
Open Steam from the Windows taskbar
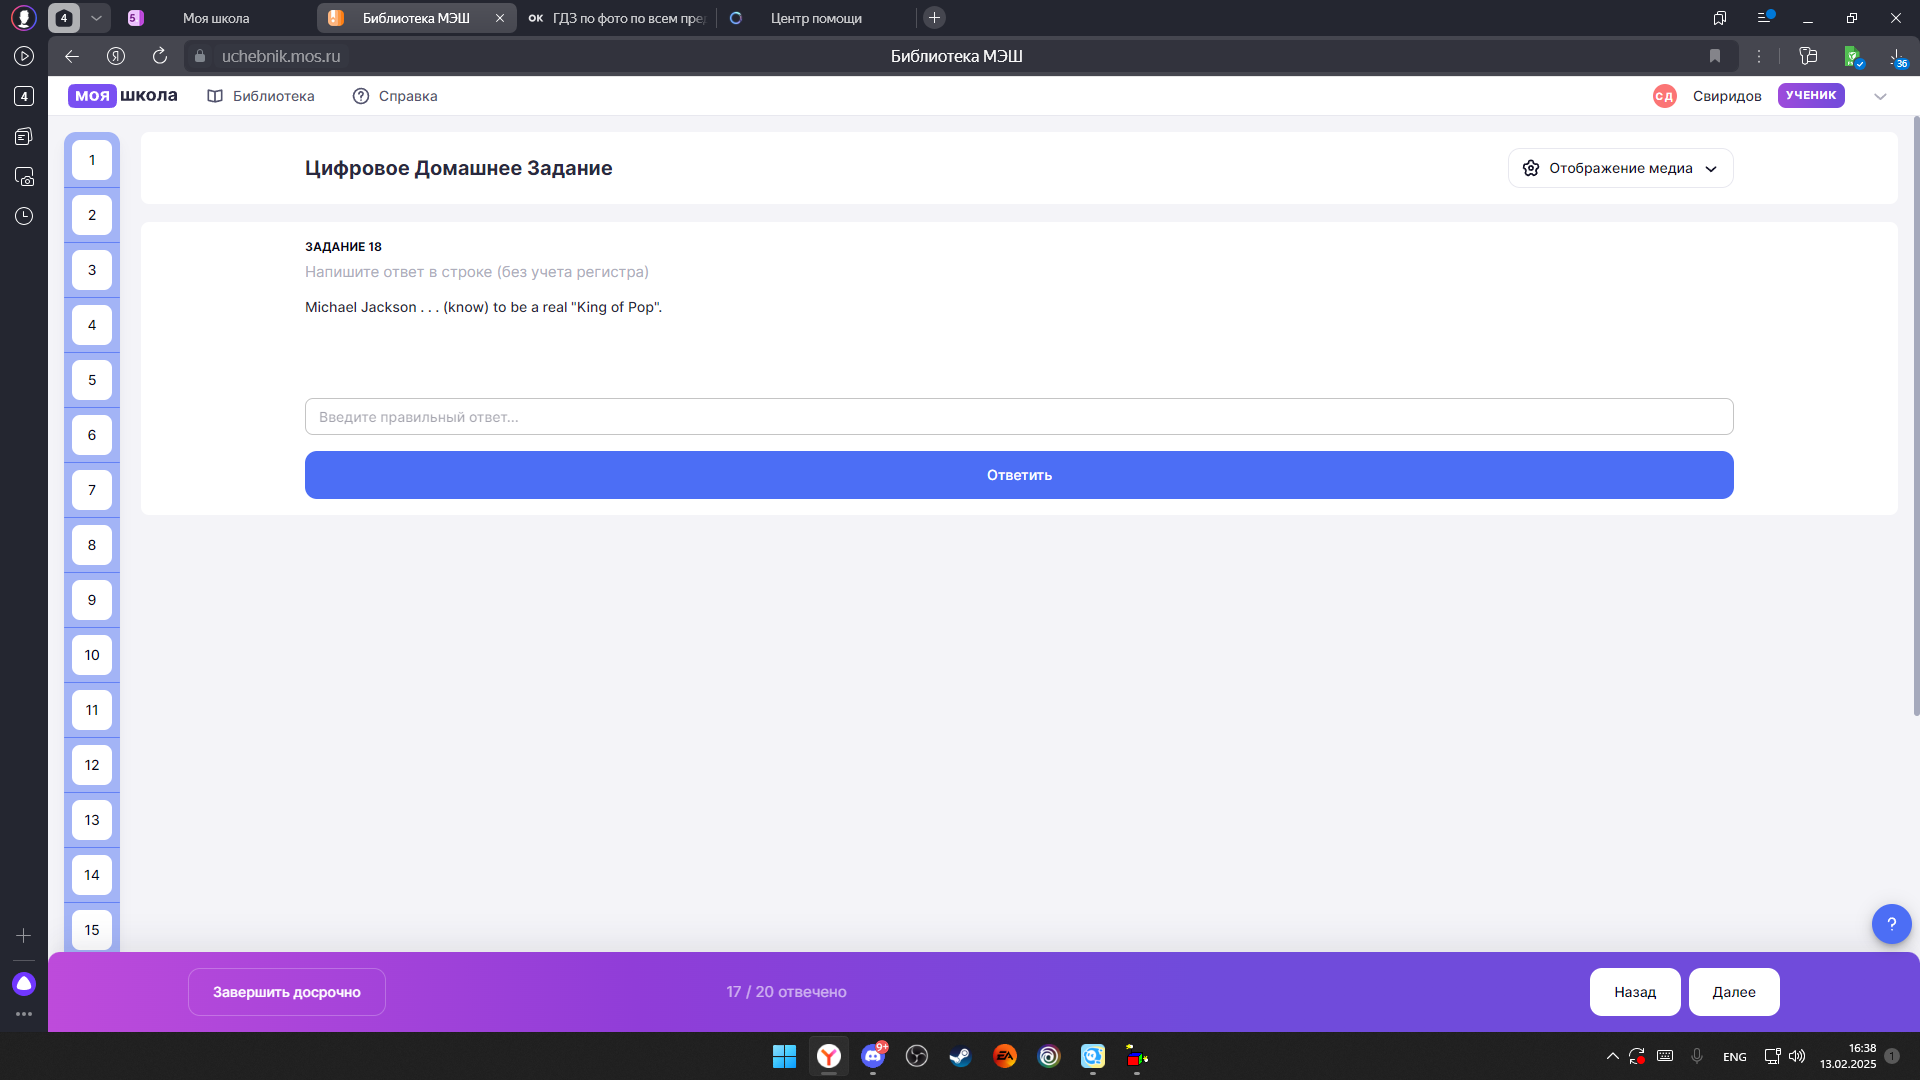pyautogui.click(x=960, y=1056)
